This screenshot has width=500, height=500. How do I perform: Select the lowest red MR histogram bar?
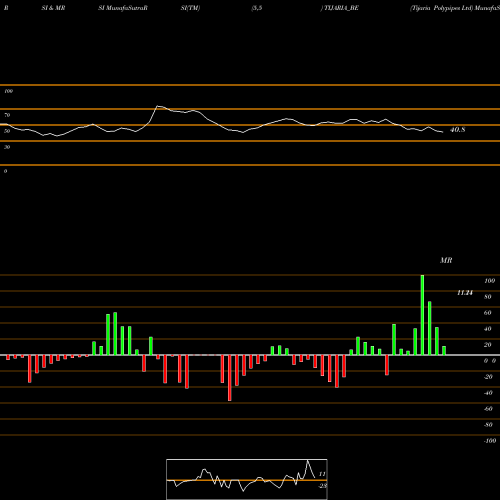point(230,378)
